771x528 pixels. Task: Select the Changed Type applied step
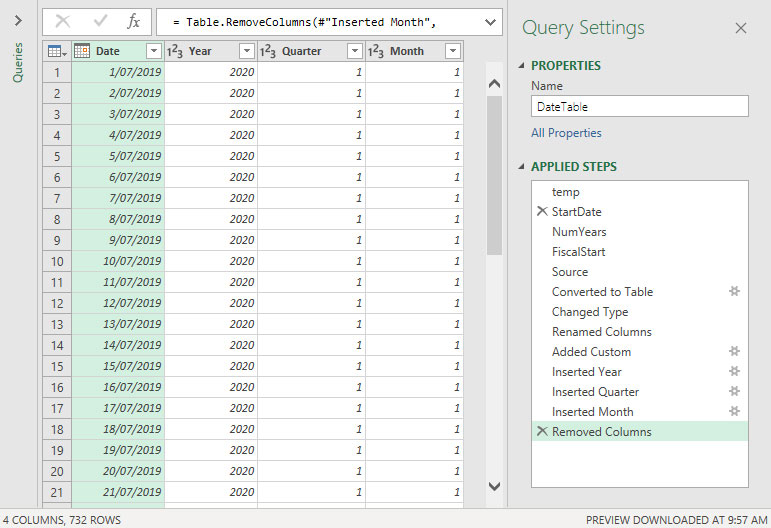coord(590,312)
